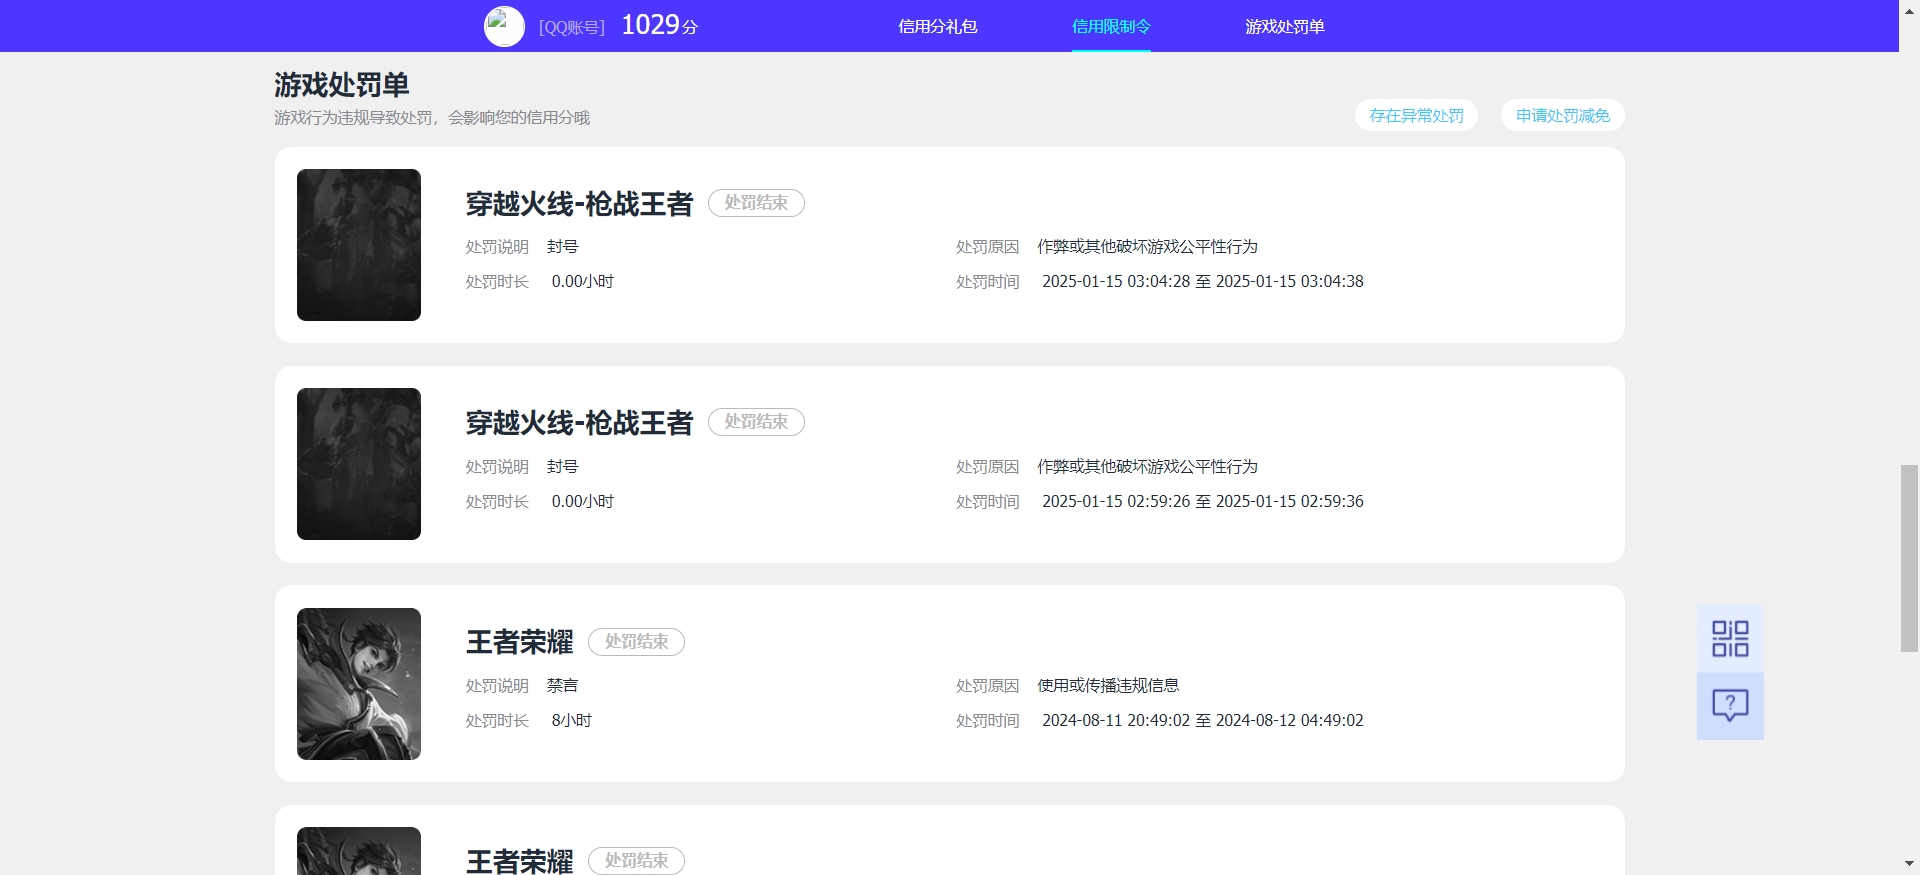The width and height of the screenshot is (1920, 875).
Task: Click the 禁言 penalty description
Action: pos(562,686)
